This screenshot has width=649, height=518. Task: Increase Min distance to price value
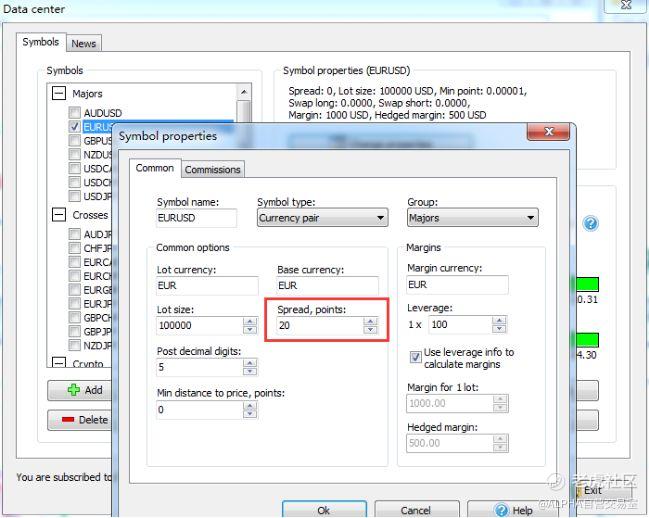click(250, 405)
